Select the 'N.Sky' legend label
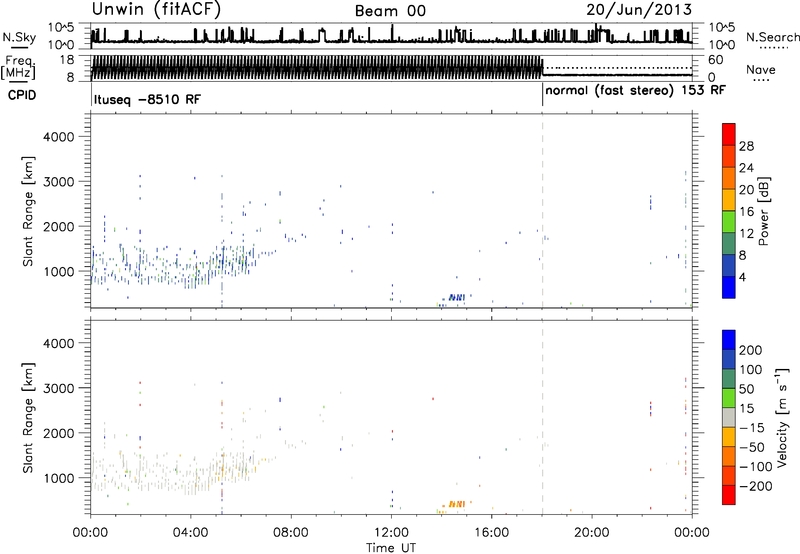 pos(19,37)
